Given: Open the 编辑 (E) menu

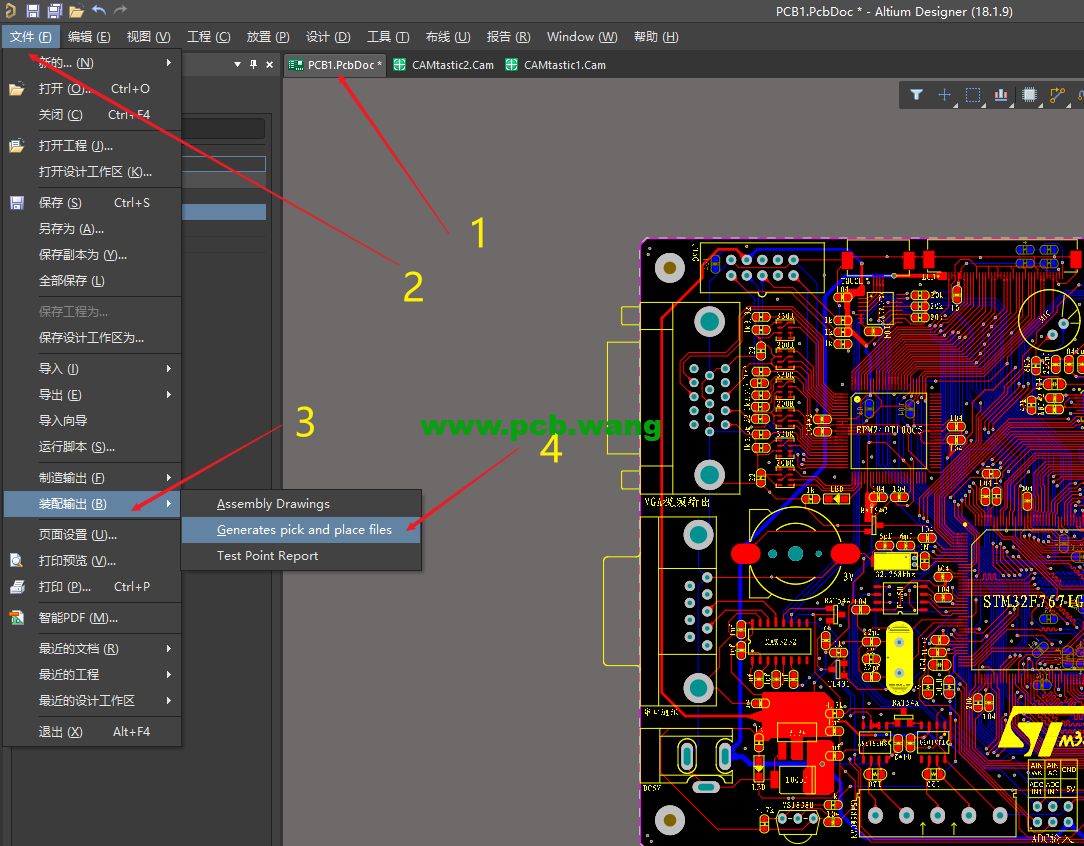Looking at the screenshot, I should click(89, 37).
